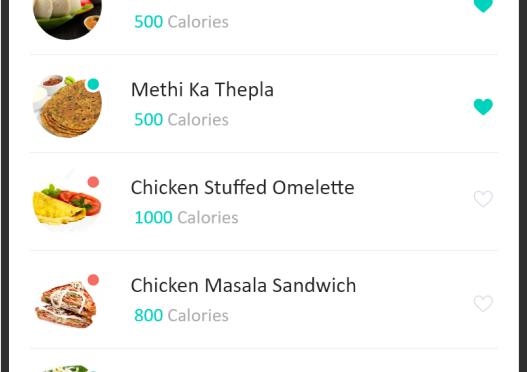The image size is (527, 372).
Task: Open Methi Ka Thepla dish photo
Action: (x=68, y=106)
